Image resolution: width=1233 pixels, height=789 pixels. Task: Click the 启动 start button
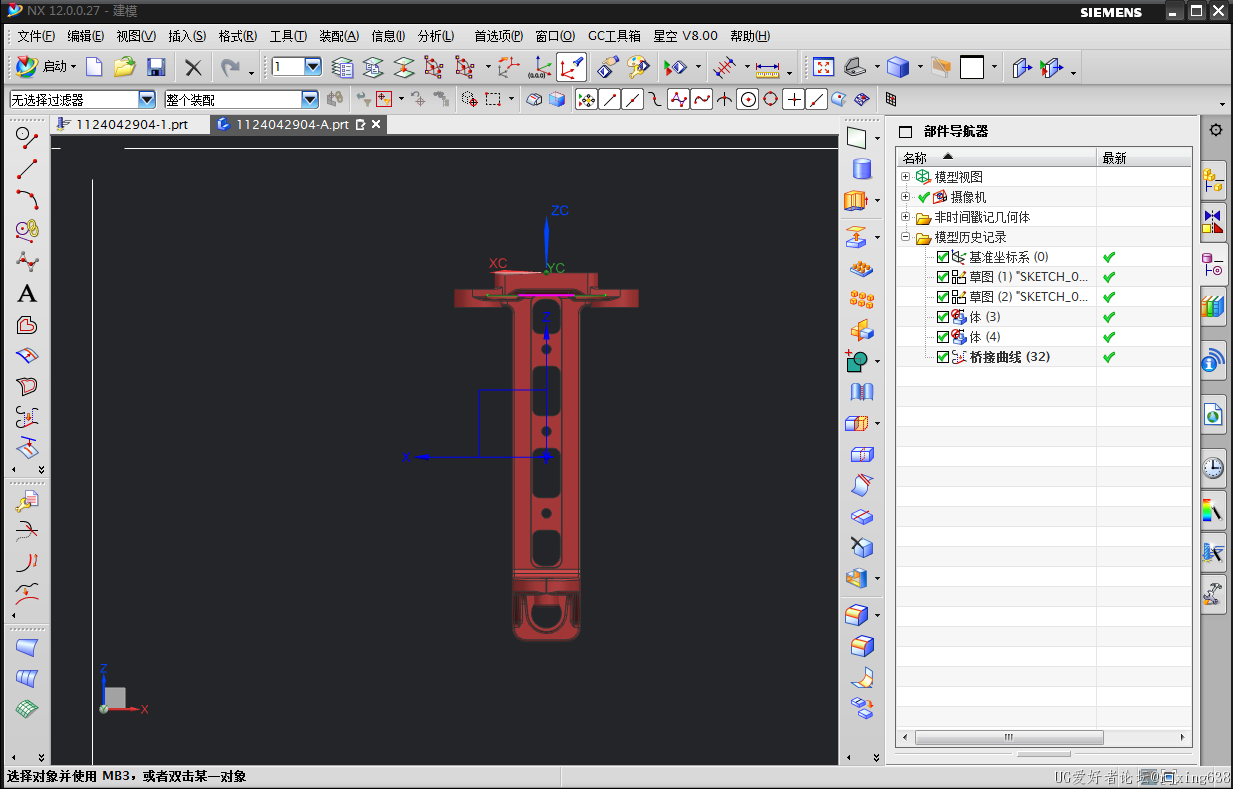tap(54, 67)
